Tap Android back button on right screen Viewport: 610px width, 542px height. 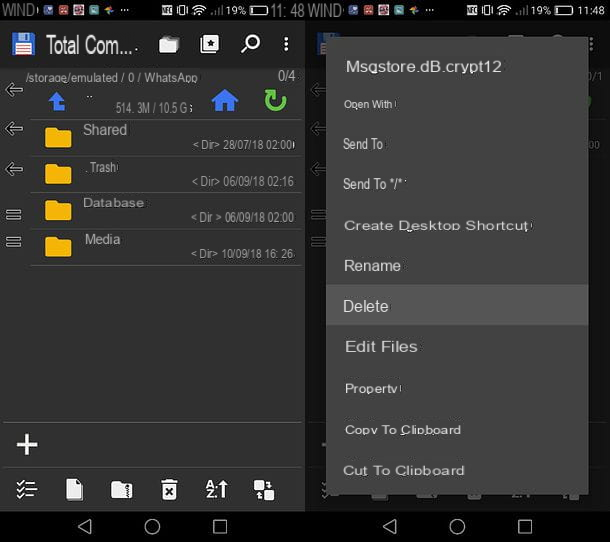click(390, 526)
